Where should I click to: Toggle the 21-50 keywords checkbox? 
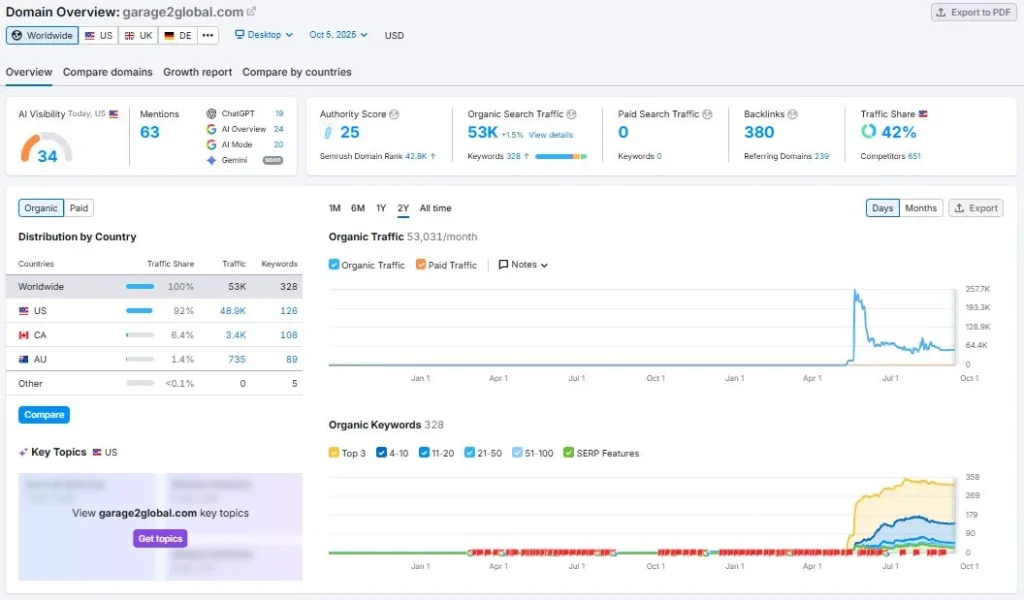(x=470, y=452)
